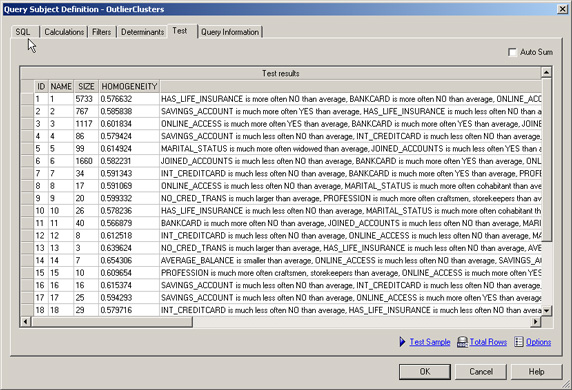Click the Options list icon

(518, 342)
